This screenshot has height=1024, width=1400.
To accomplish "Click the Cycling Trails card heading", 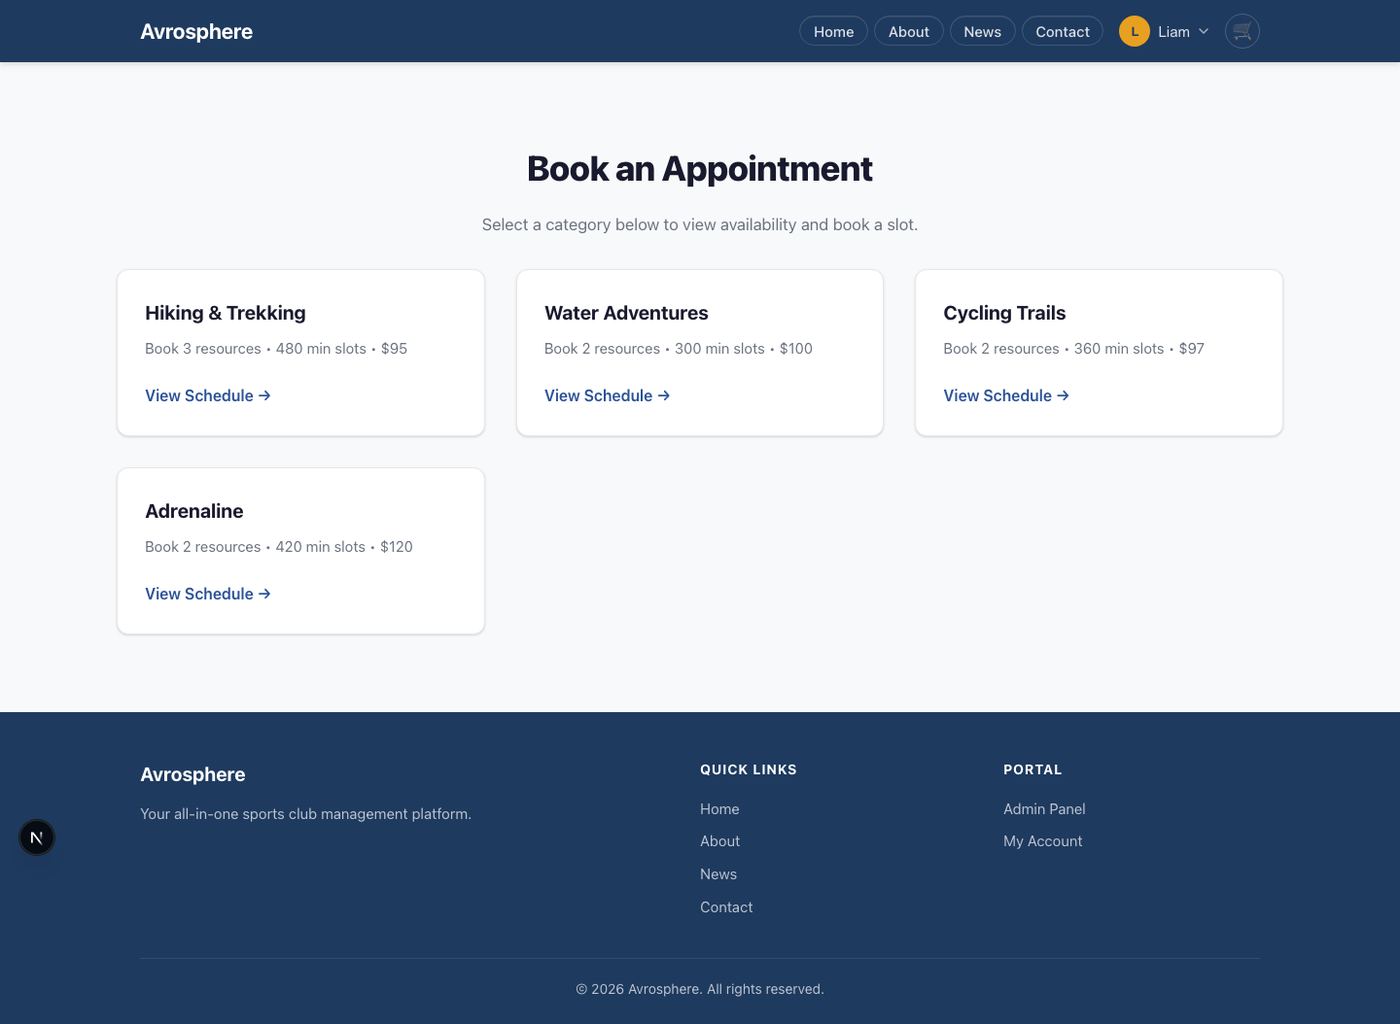I will click(1004, 313).
